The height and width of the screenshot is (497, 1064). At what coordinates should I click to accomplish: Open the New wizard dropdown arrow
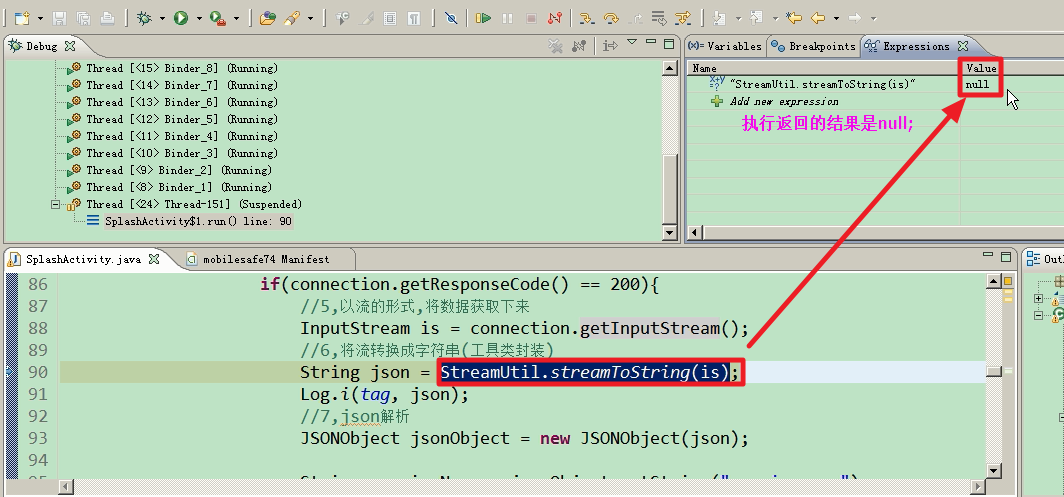[x=41, y=19]
